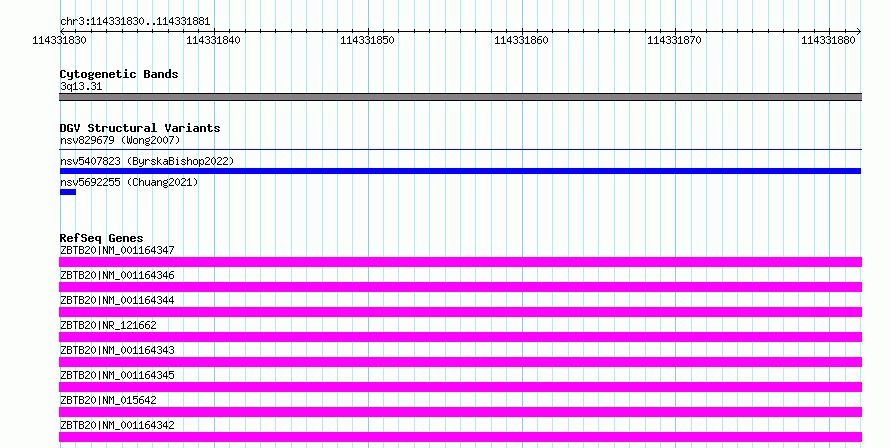Select ruler coordinate 114331860
Screen dimensions: 890x448
click(521, 40)
